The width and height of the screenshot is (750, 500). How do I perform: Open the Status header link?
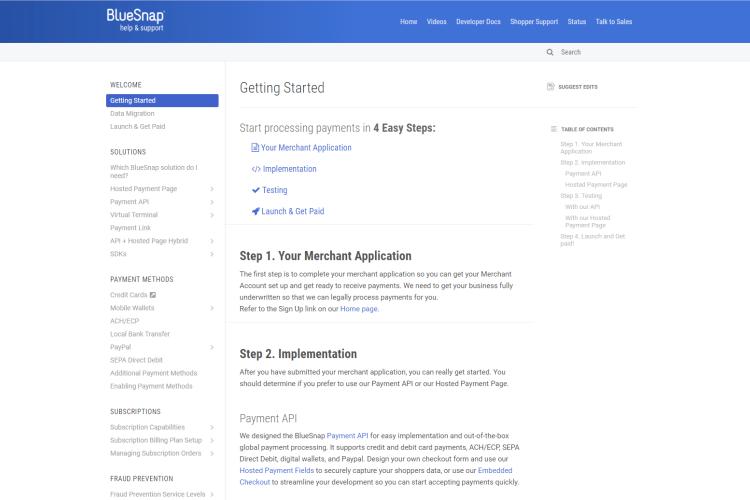576,22
